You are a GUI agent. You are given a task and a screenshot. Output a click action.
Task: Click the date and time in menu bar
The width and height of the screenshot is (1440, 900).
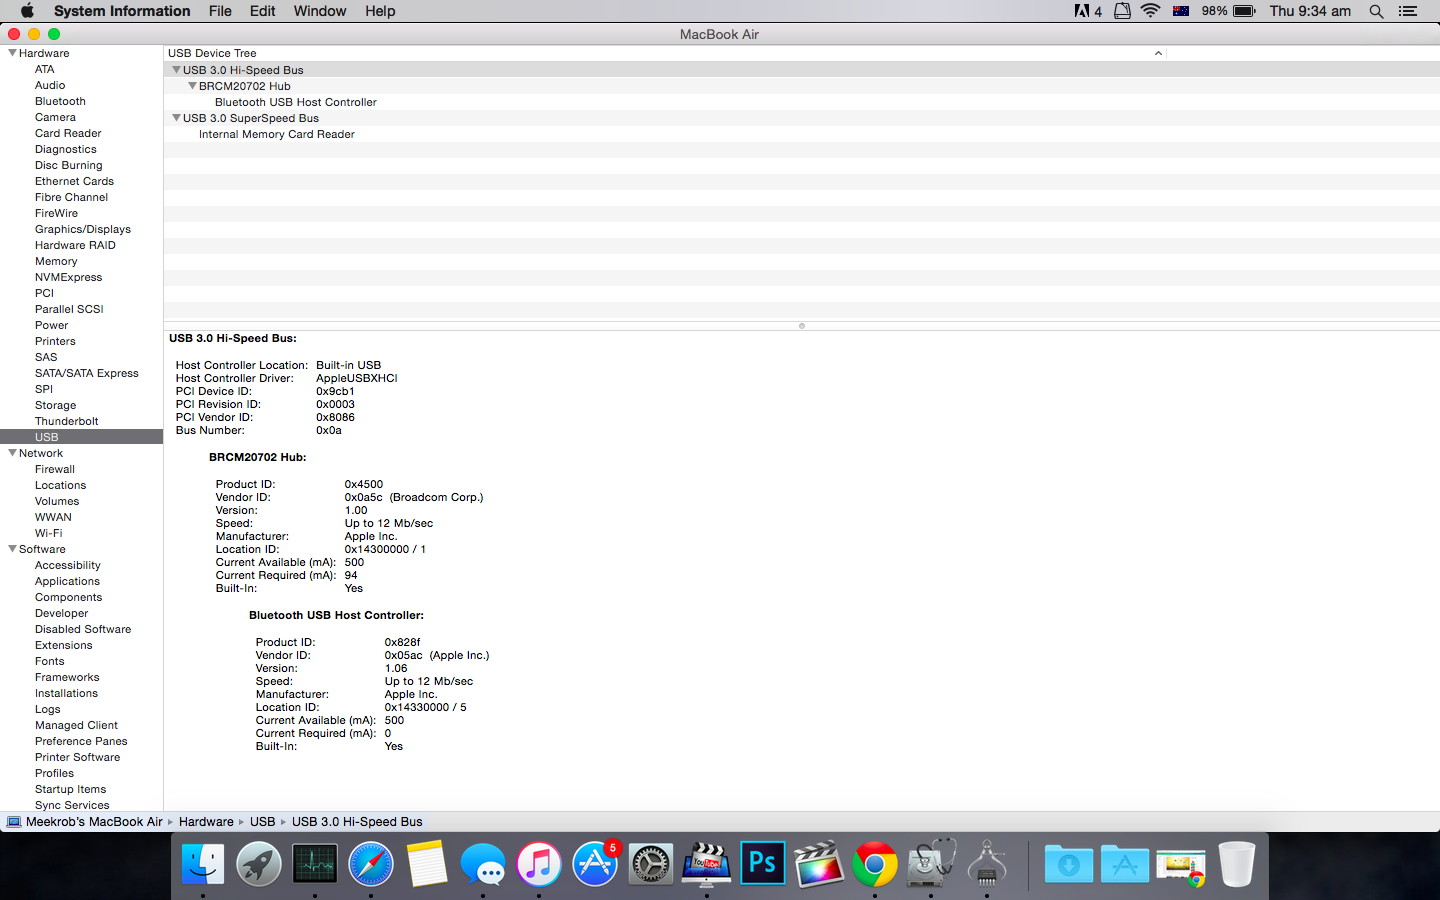point(1310,11)
